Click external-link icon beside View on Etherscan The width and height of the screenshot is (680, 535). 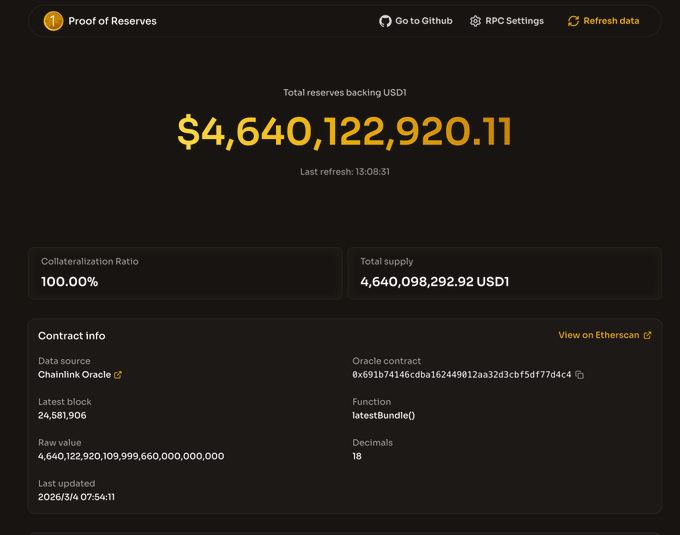pos(647,336)
